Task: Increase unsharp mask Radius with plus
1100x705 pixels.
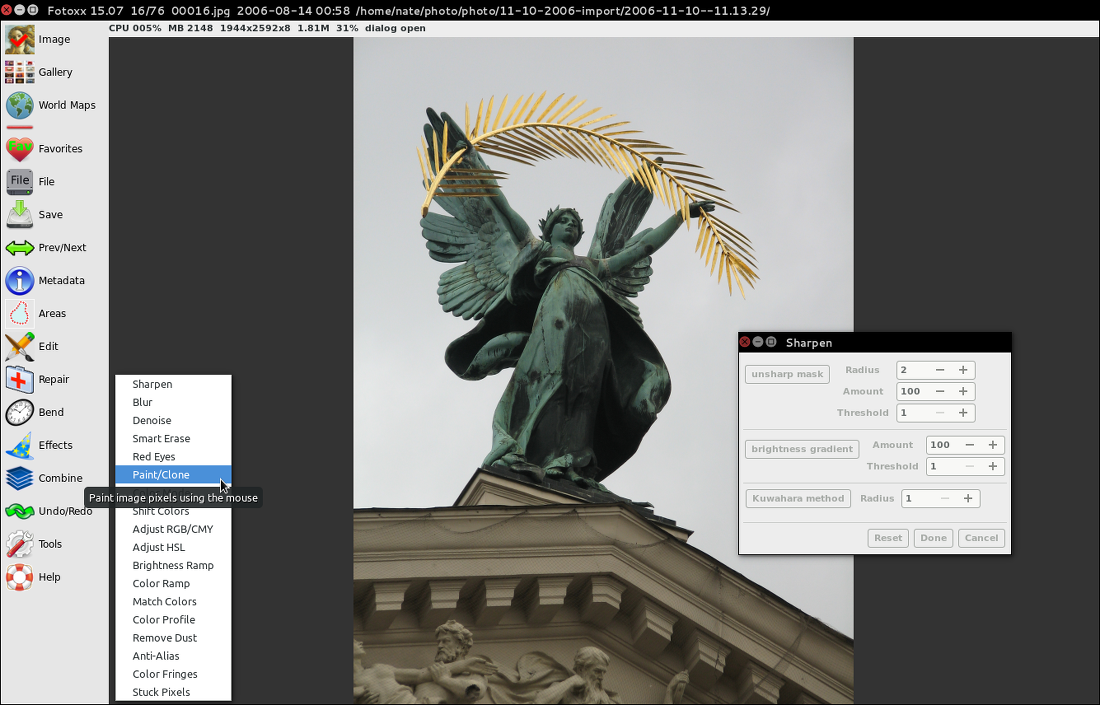Action: [x=963, y=370]
